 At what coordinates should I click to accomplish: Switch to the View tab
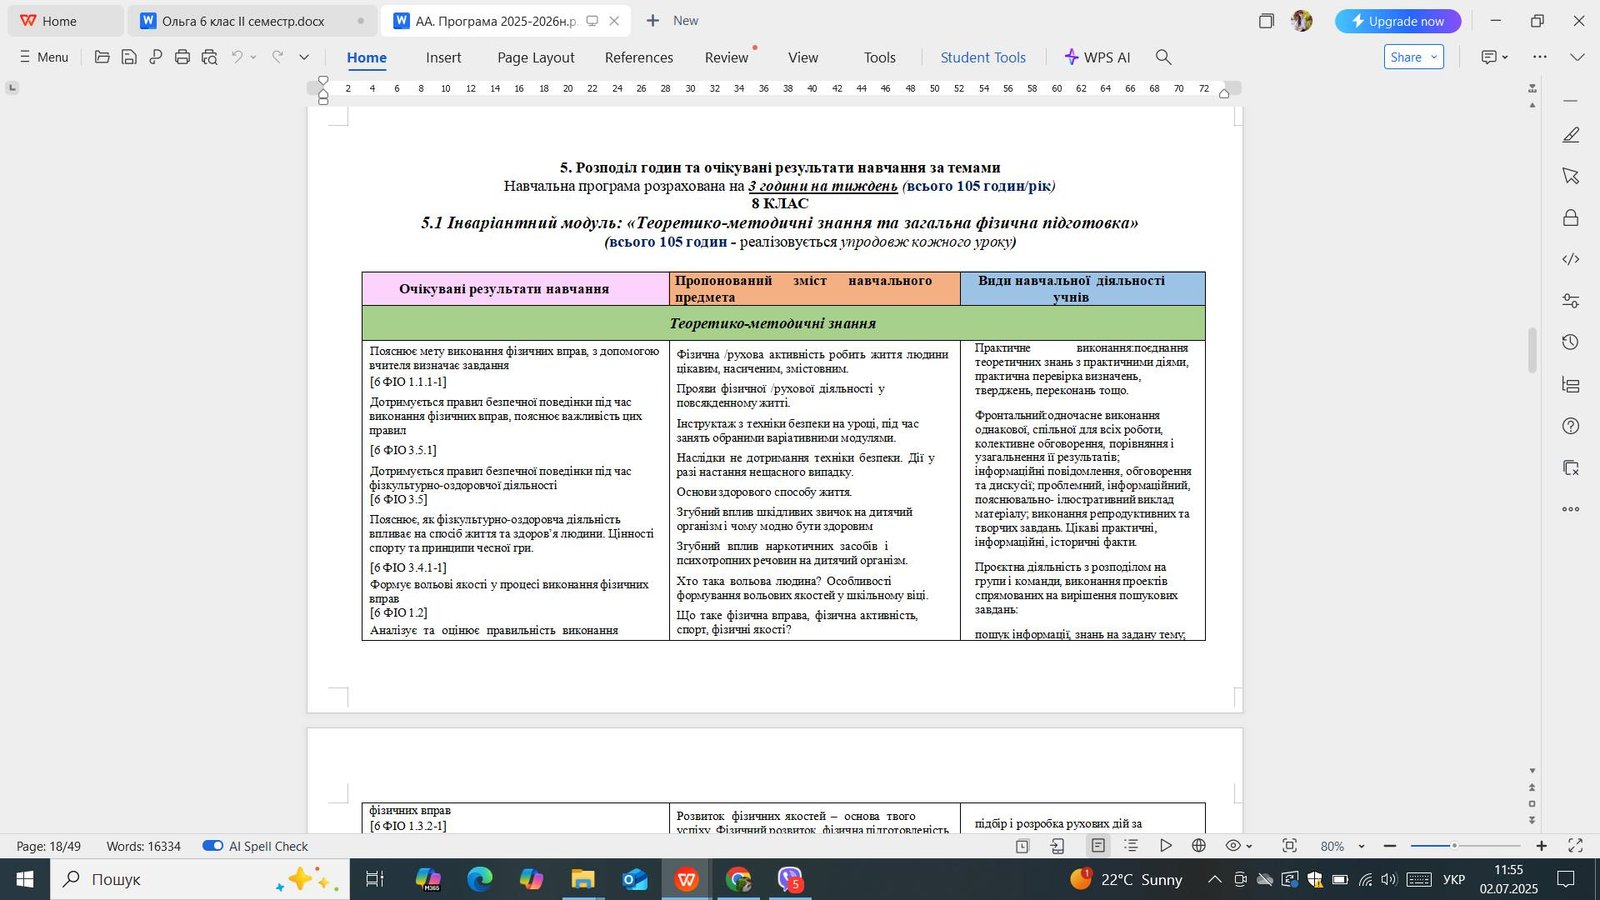coord(803,57)
